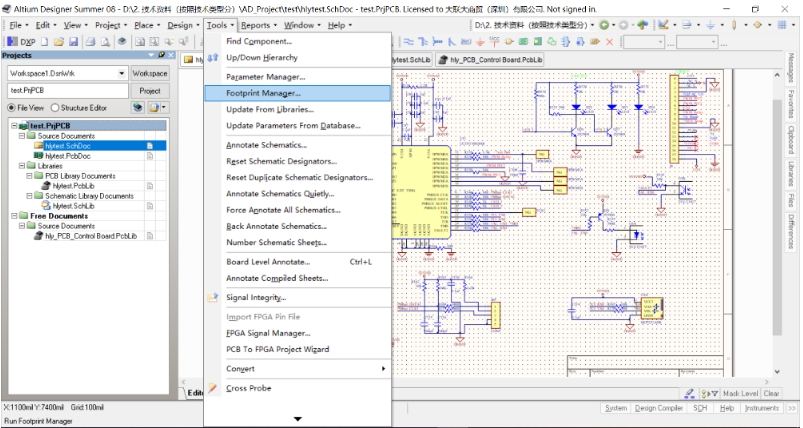803x428 pixels.
Task: Select the File View radio button
Action: pyautogui.click(x=11, y=108)
